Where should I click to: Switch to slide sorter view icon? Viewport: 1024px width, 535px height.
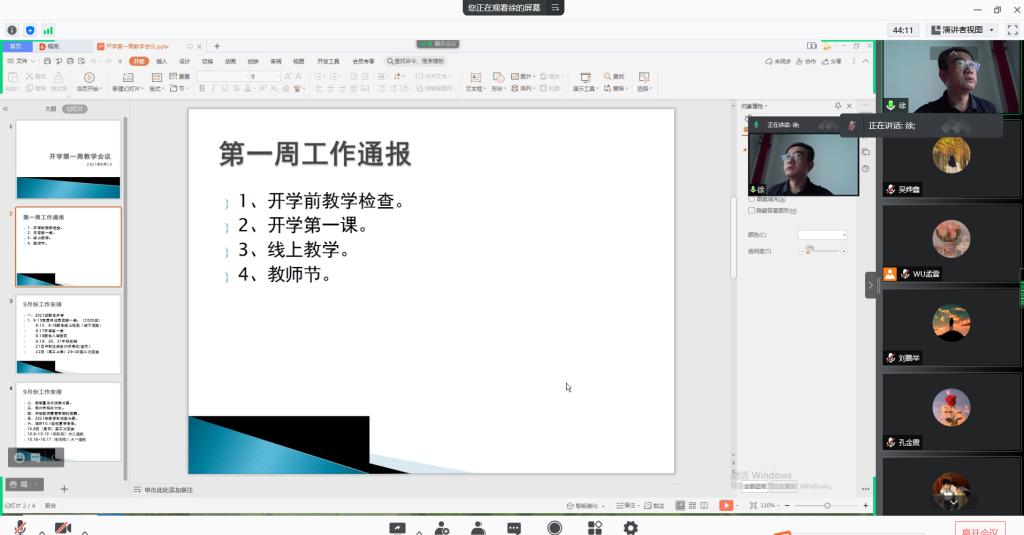[x=692, y=505]
